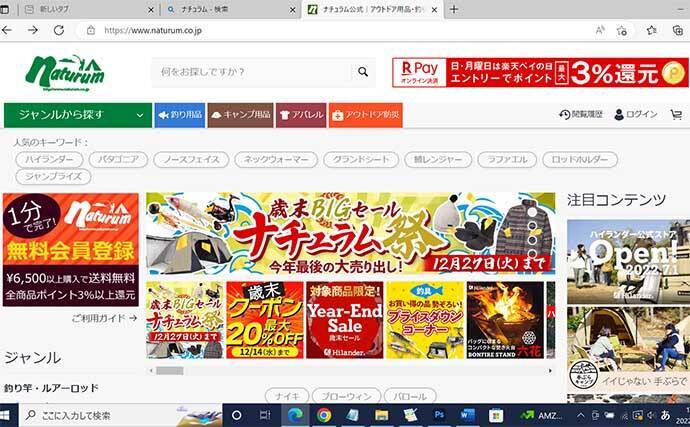Viewport: 690px width, 427px height.
Task: Click the グランドシート keyword pill
Action: (x=361, y=159)
